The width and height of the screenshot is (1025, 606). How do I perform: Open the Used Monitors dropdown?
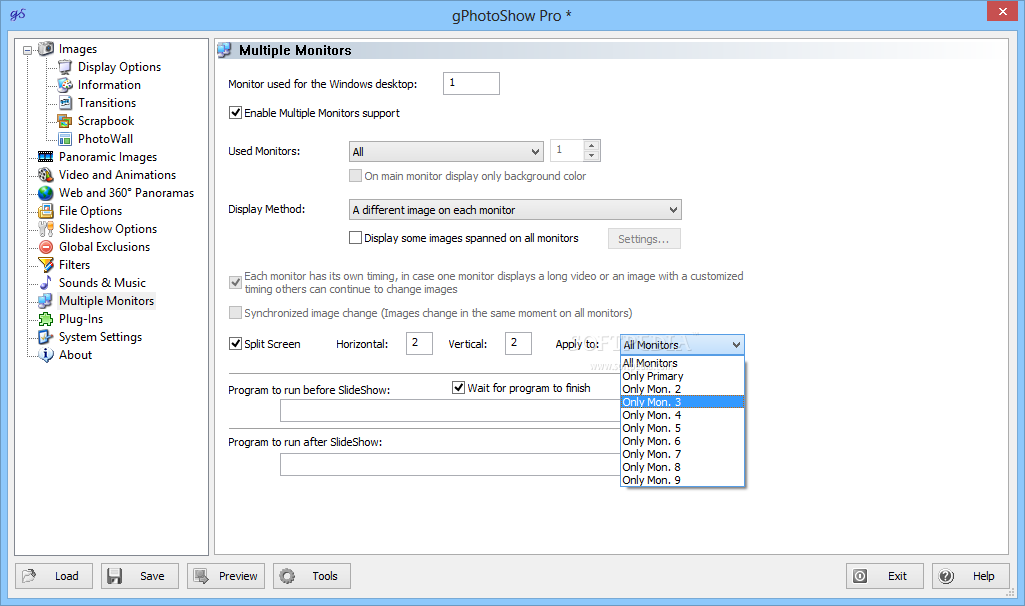(x=446, y=152)
